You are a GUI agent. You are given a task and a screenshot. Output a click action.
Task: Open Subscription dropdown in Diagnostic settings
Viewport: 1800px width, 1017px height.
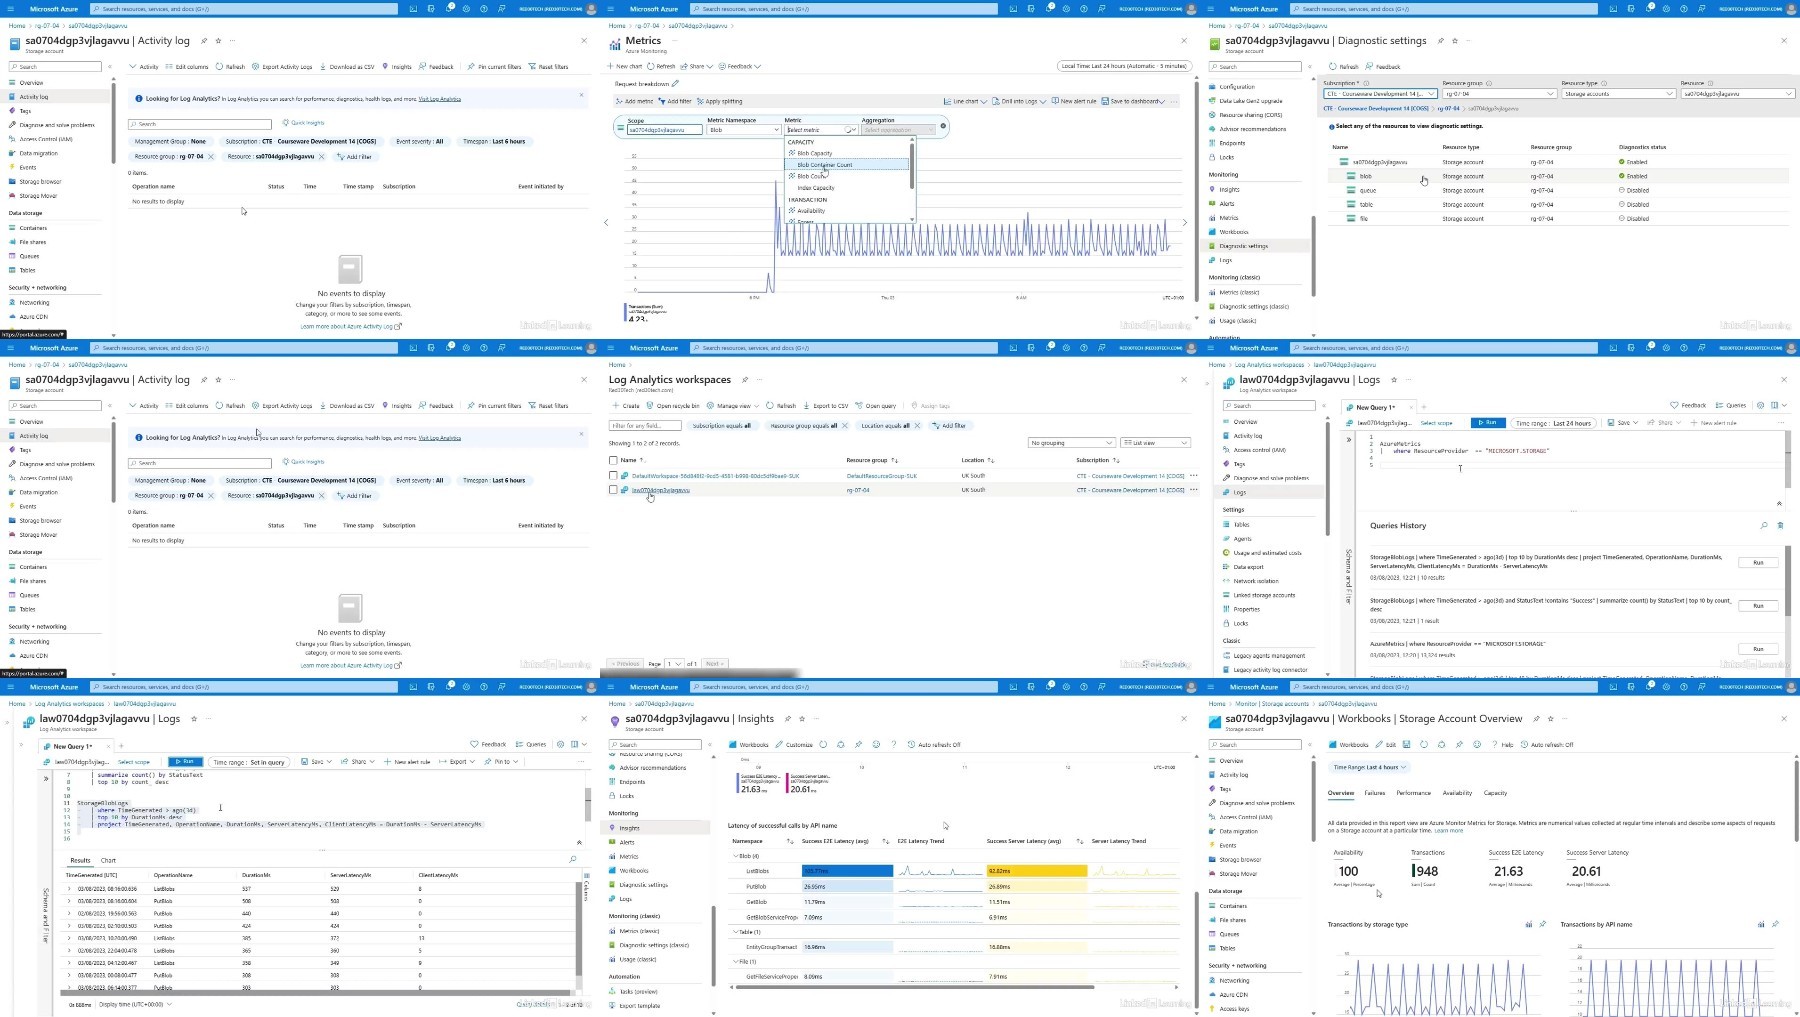[x=1380, y=94]
